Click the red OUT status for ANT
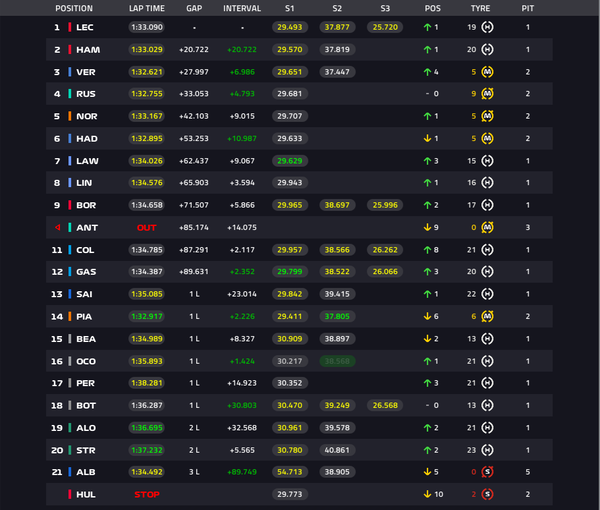The width and height of the screenshot is (600, 510). pos(147,228)
